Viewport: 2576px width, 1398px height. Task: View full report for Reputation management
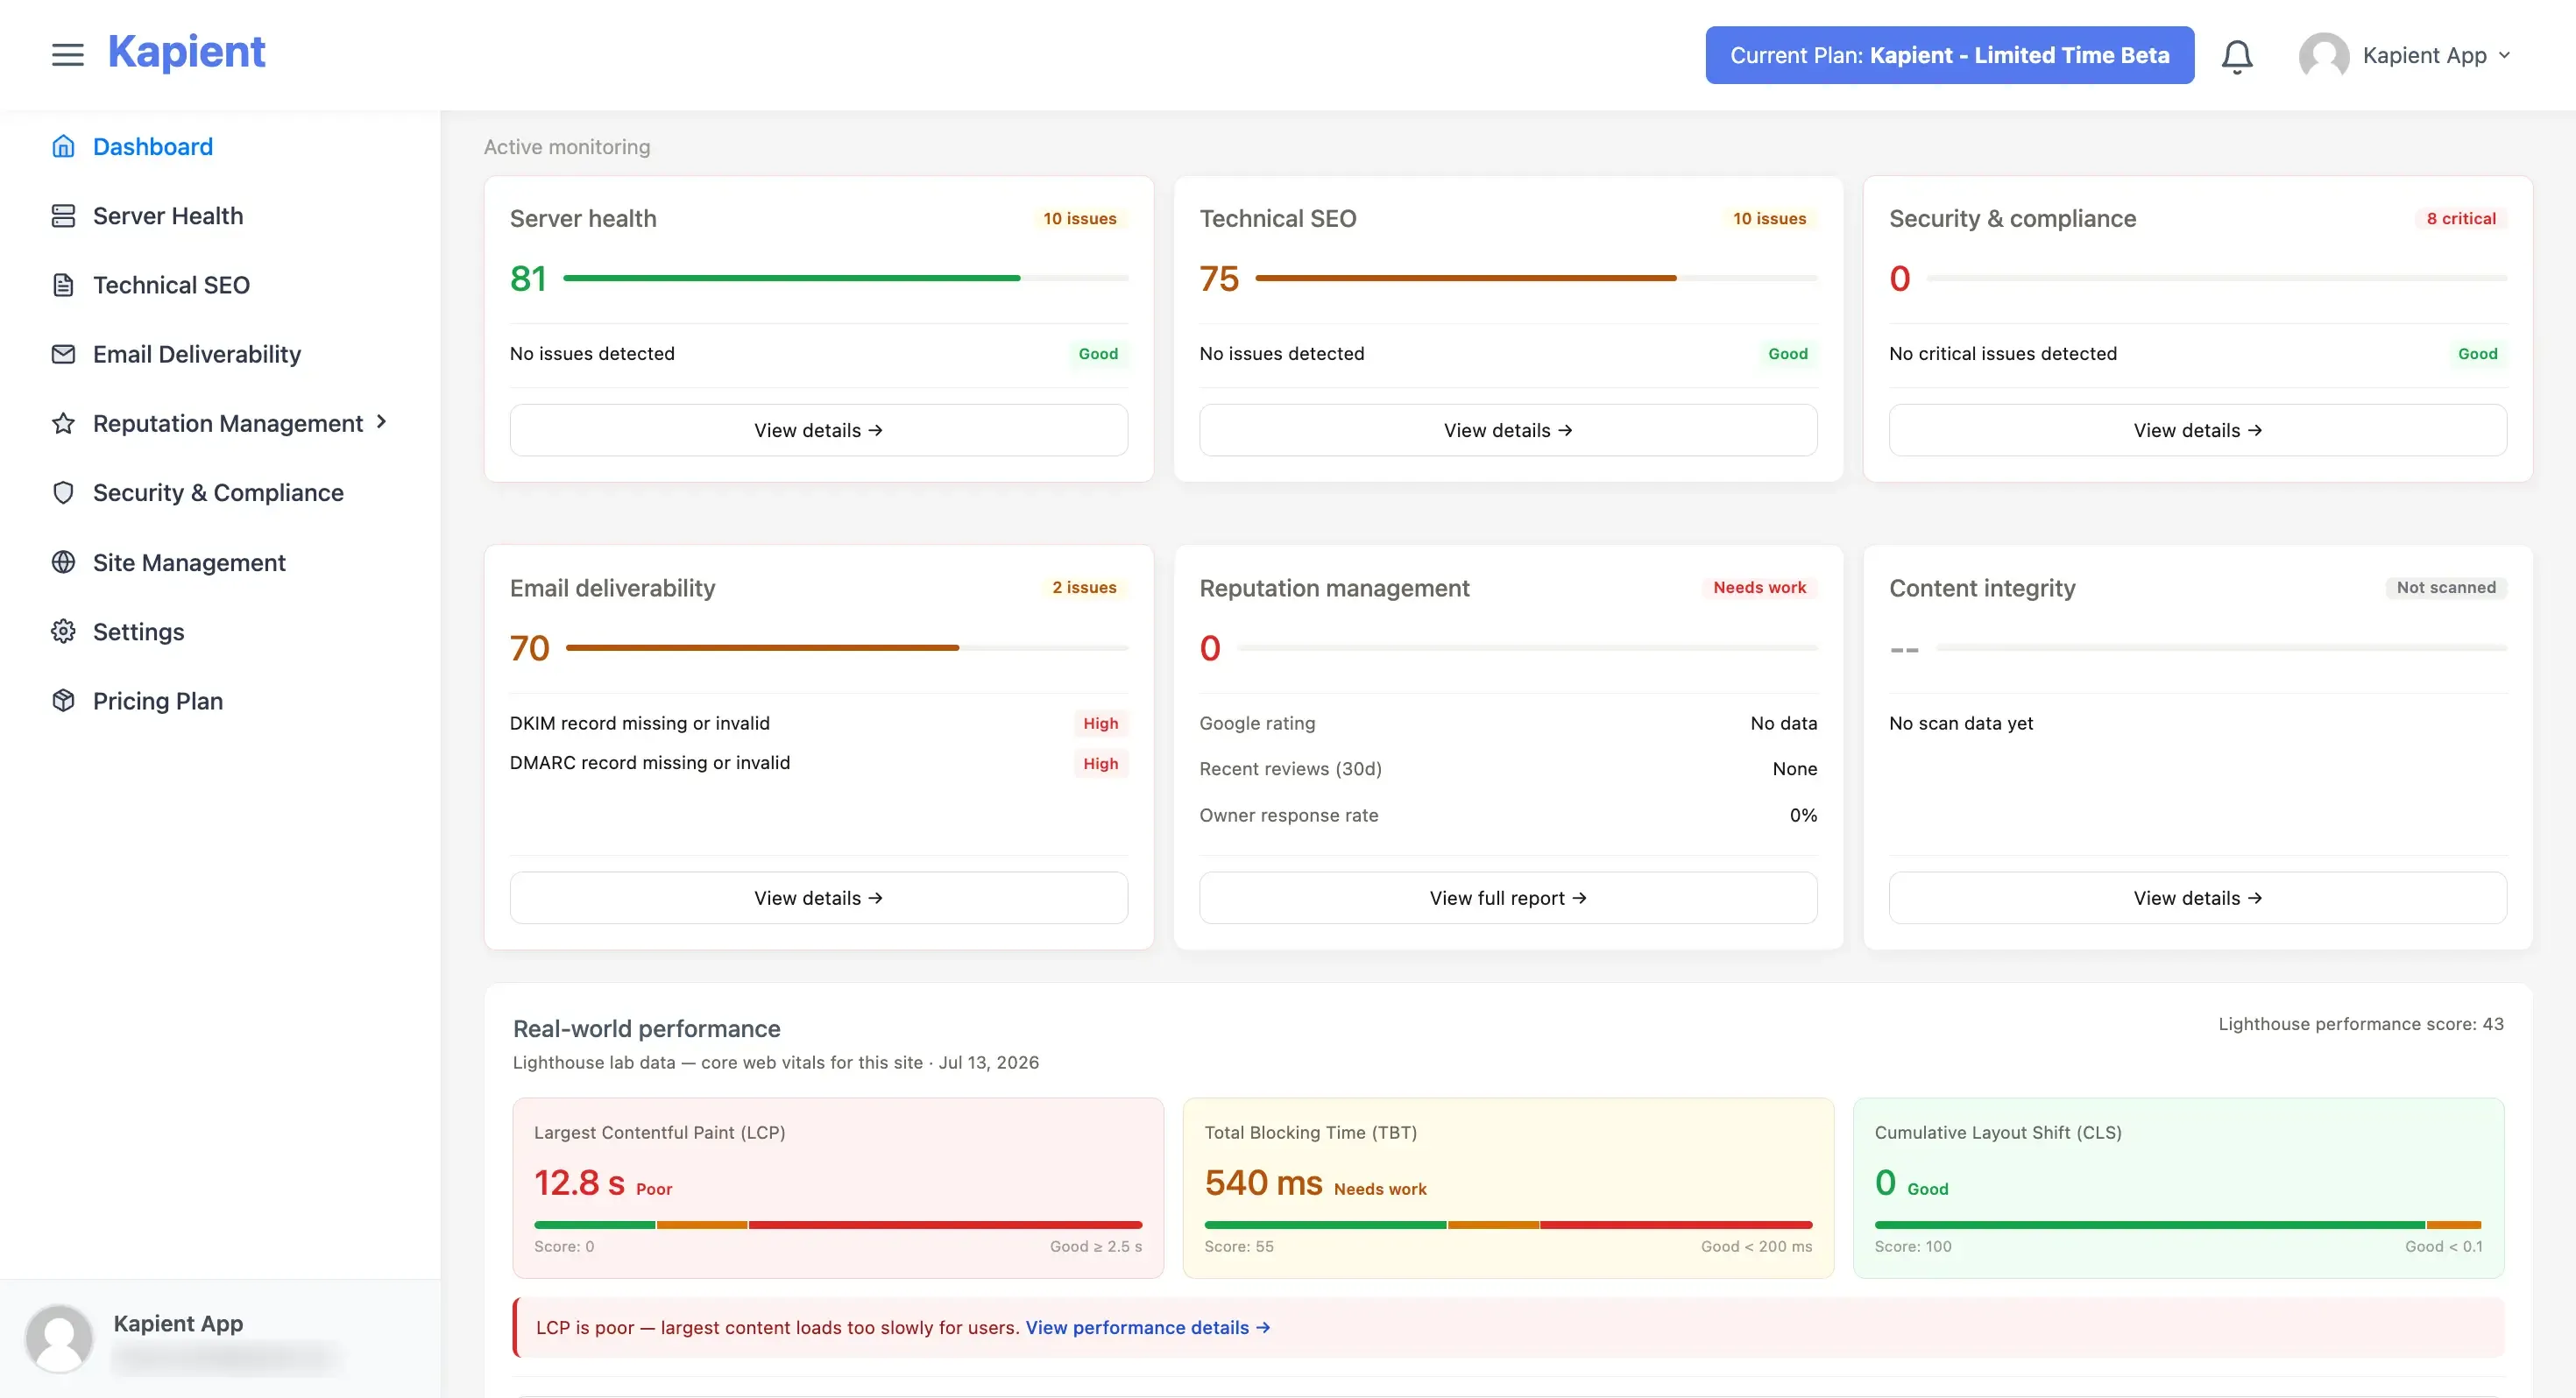tap(1508, 898)
